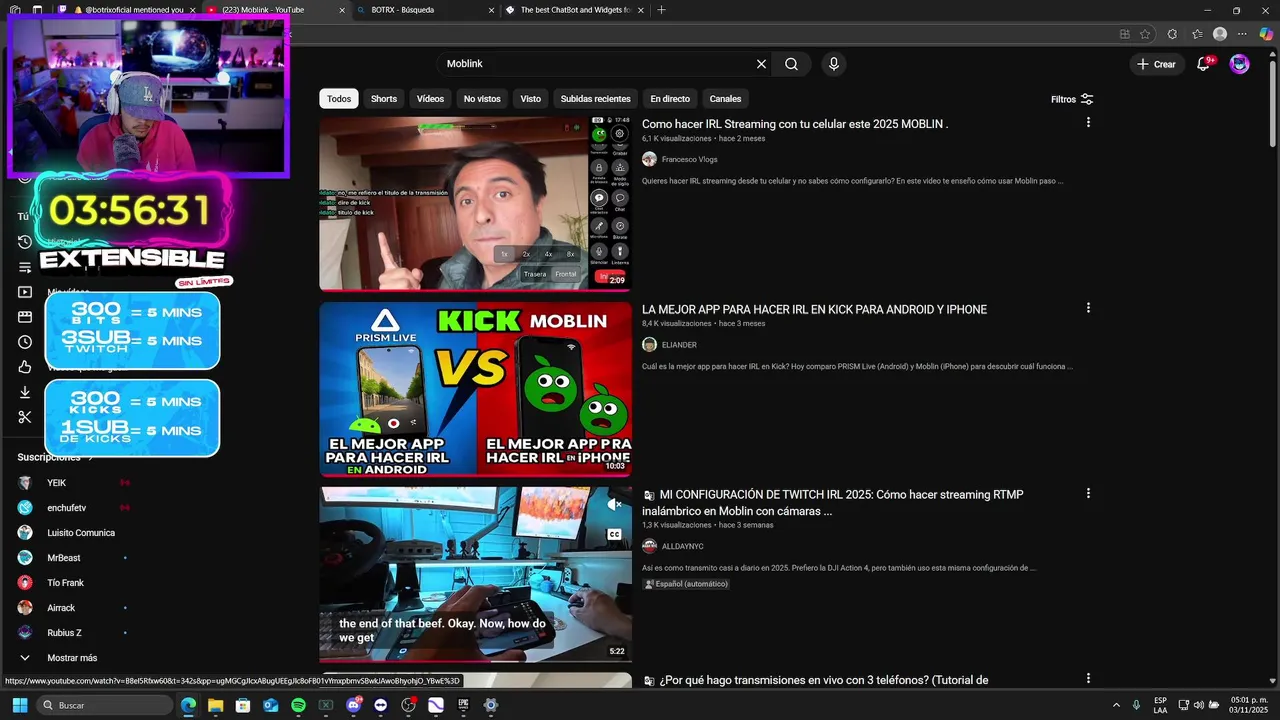Image resolution: width=1280 pixels, height=720 pixels.
Task: Select the Vídeos filter chip
Action: pos(430,99)
